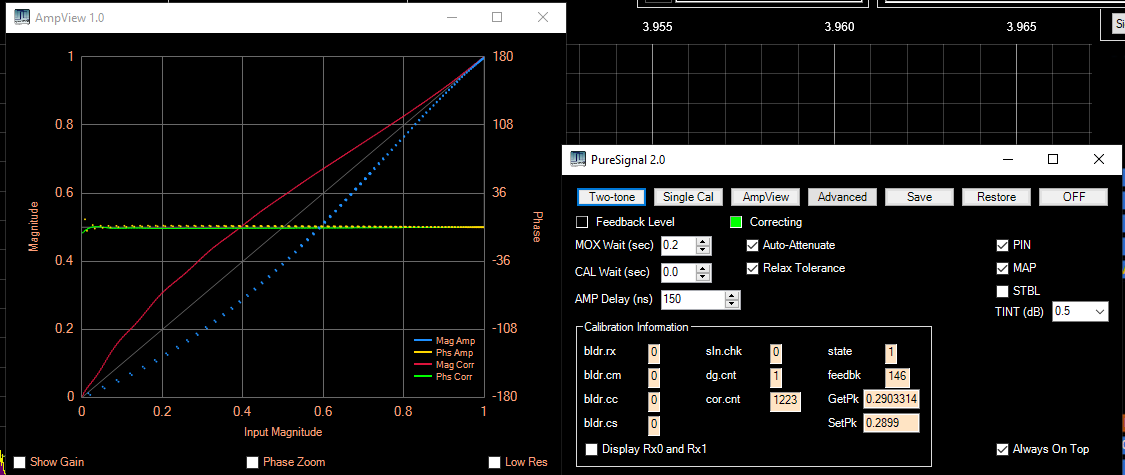1125x475 pixels.
Task: Click the AmpView window title icon
Action: click(20, 18)
